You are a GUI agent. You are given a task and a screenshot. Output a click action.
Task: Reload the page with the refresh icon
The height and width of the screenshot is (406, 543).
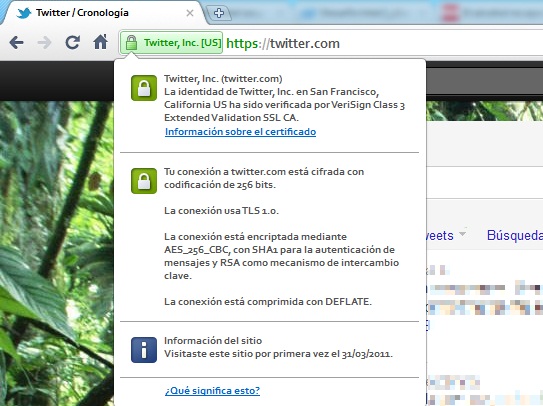[x=72, y=42]
